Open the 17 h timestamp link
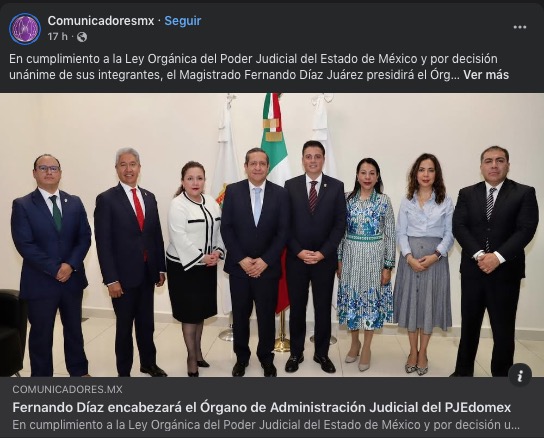Screen dimensions: 544x438 58,36
